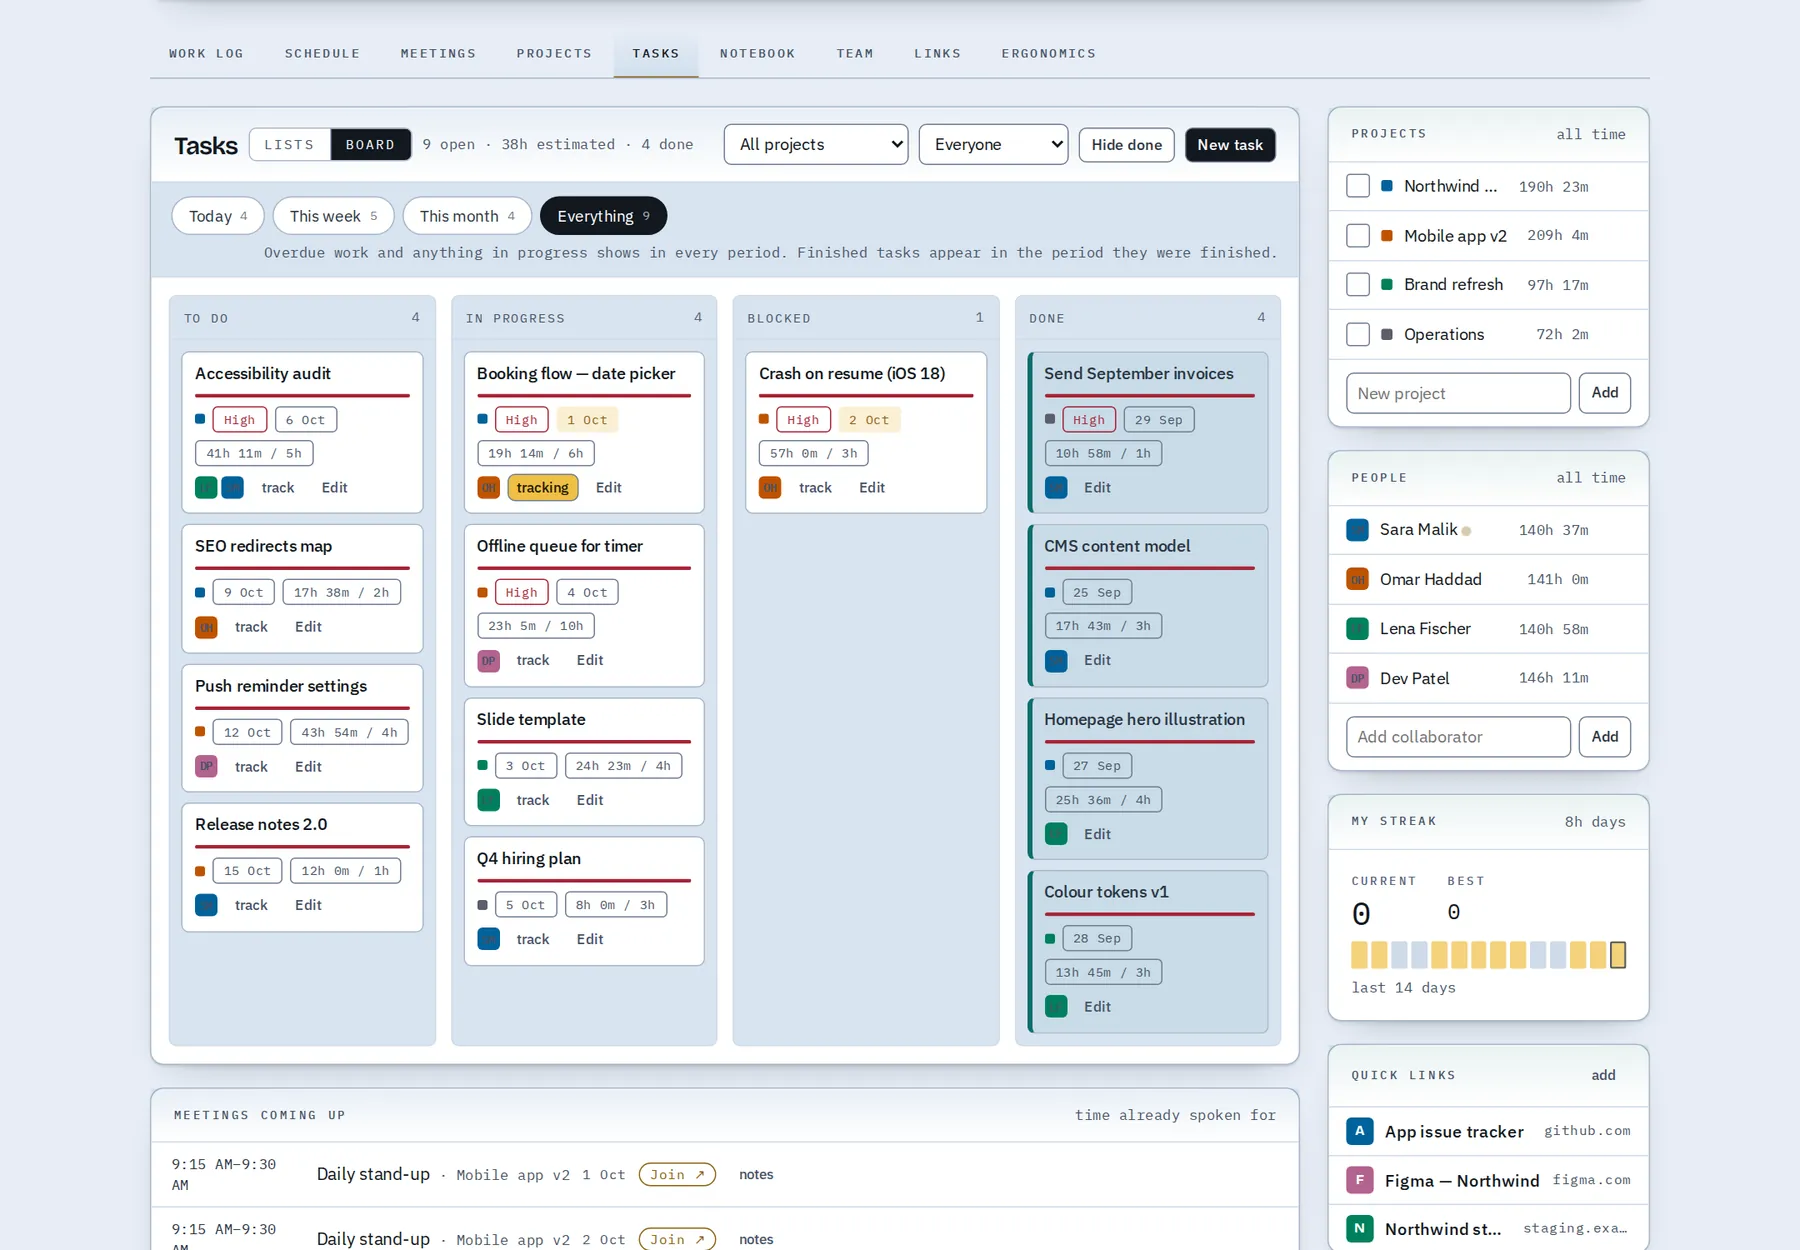
Task: Change People panel 'all time' range
Action: point(1590,478)
